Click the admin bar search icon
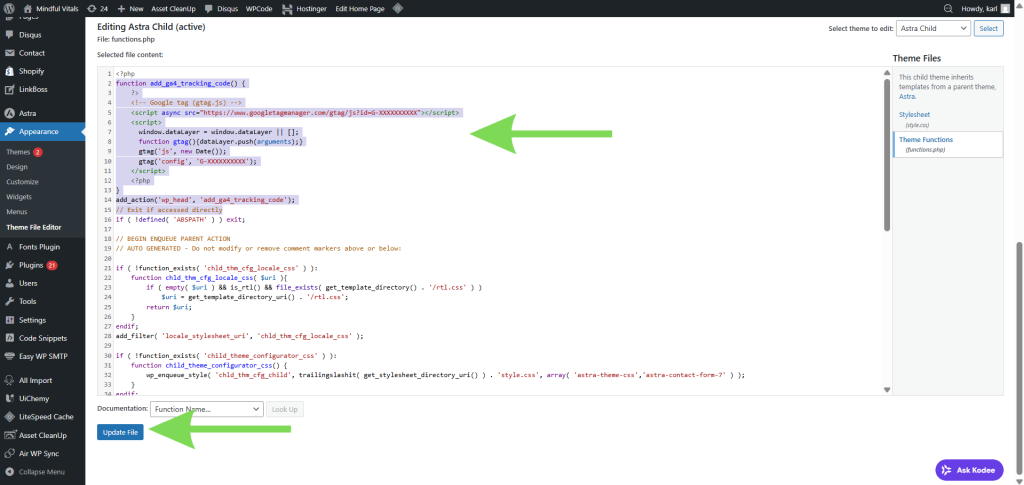1024x485 pixels. [x=948, y=8]
